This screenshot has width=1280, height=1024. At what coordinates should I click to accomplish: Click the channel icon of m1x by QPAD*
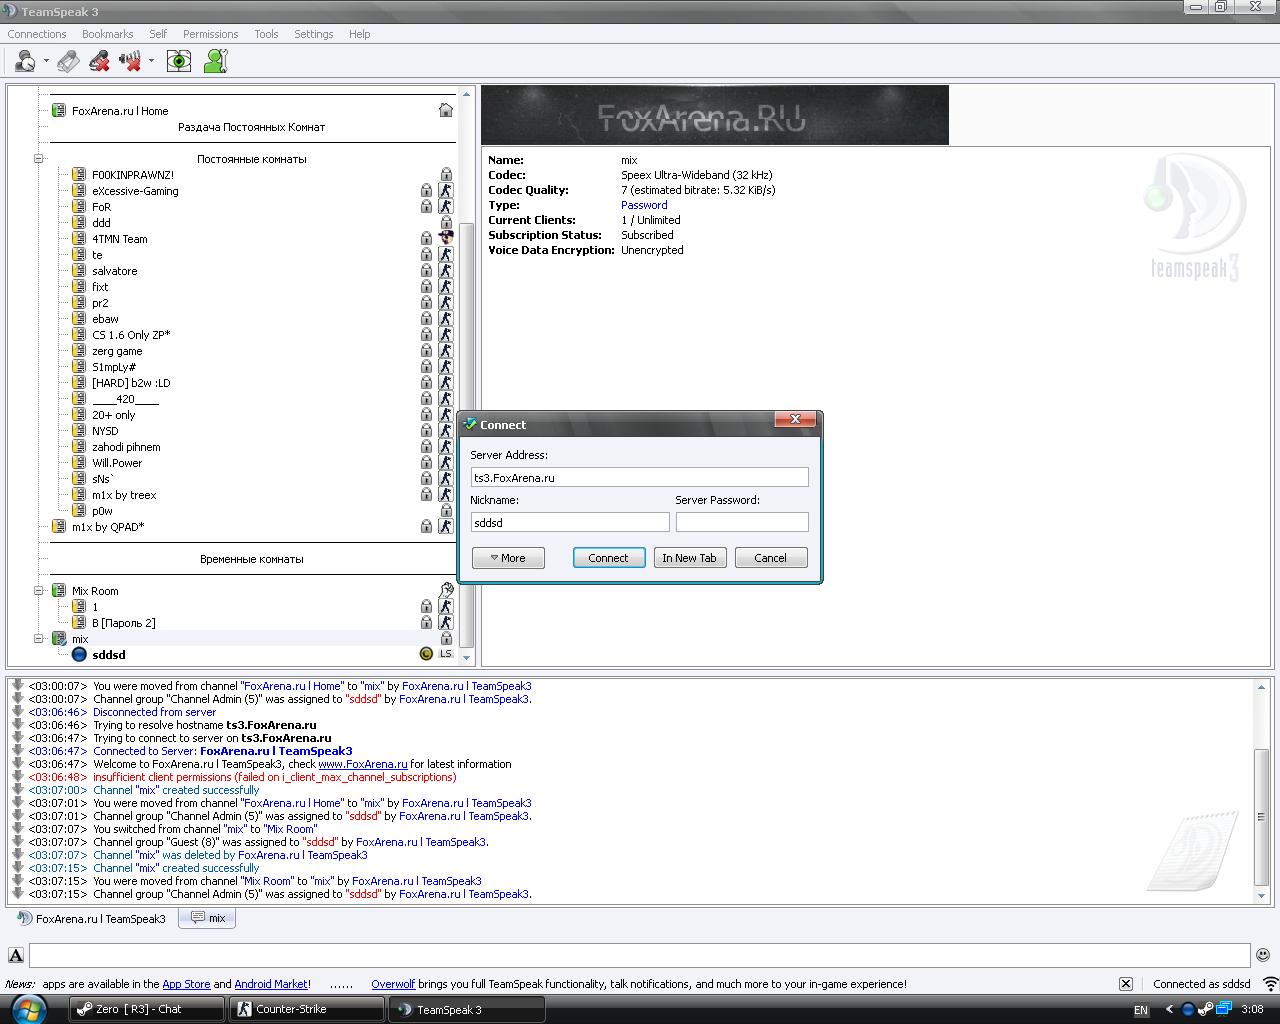59,527
